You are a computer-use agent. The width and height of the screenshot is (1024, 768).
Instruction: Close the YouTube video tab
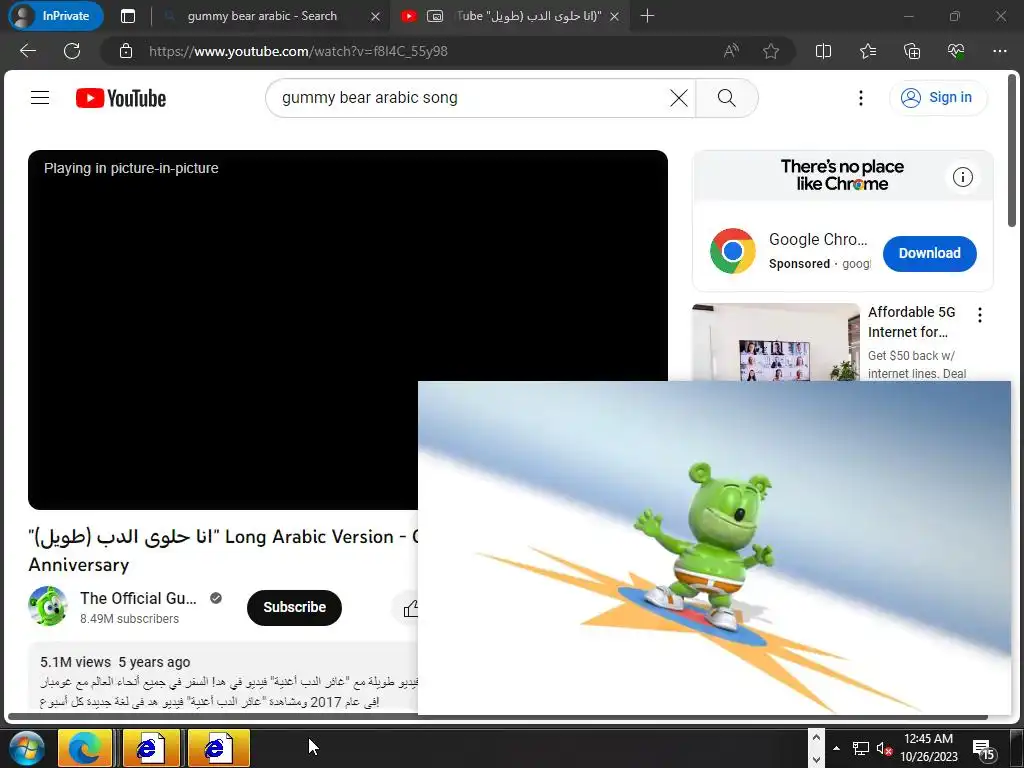pyautogui.click(x=615, y=17)
